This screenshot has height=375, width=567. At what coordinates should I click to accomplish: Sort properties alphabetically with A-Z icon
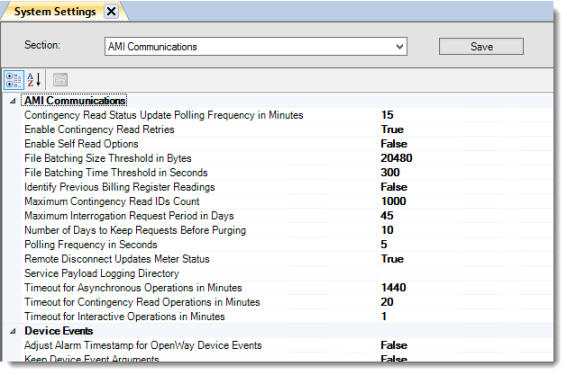(34, 80)
